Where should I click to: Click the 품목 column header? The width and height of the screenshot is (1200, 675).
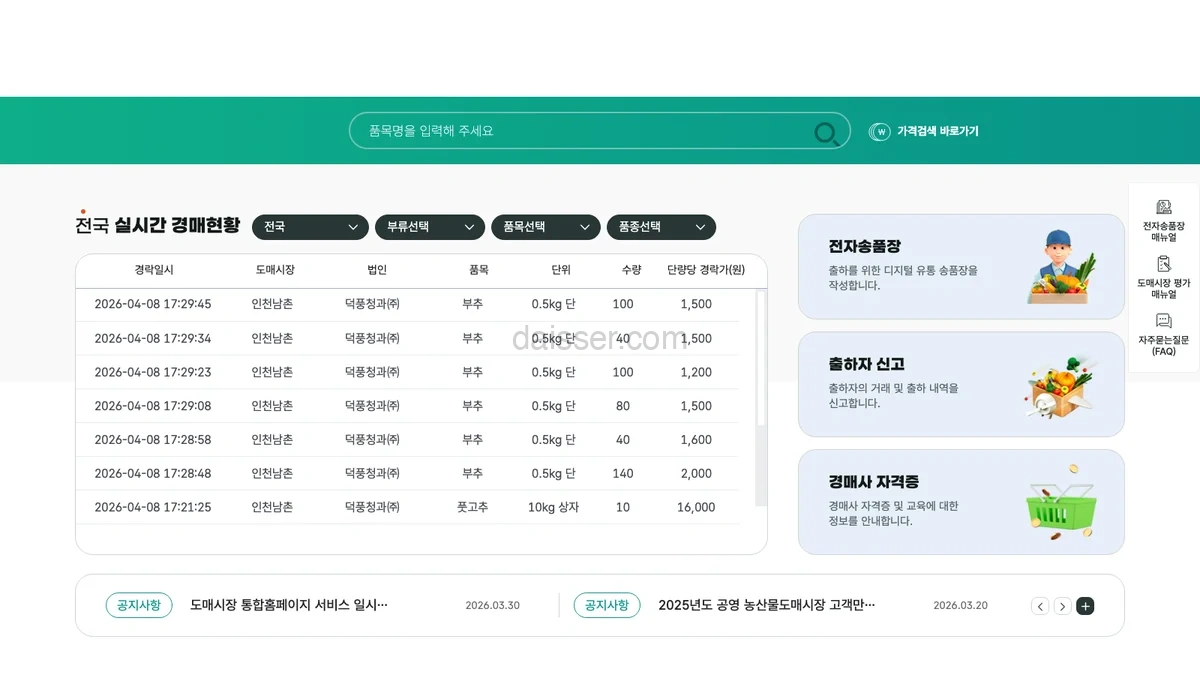[x=479, y=270]
